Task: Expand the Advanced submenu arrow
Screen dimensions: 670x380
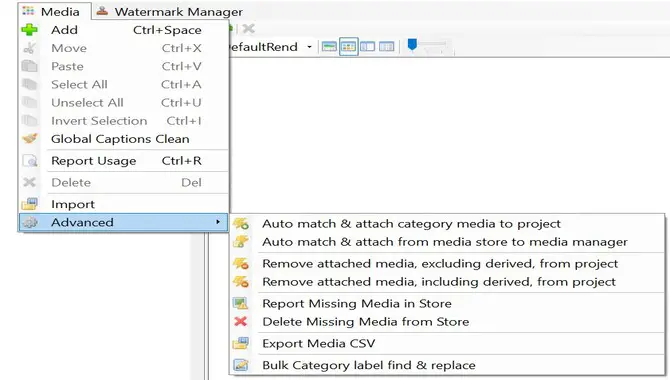Action: [x=218, y=222]
